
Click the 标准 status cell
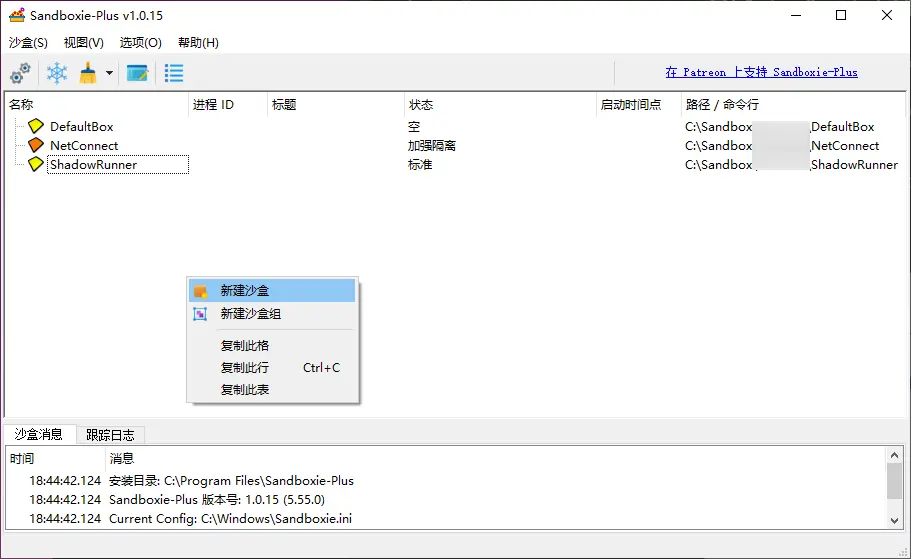click(x=419, y=164)
